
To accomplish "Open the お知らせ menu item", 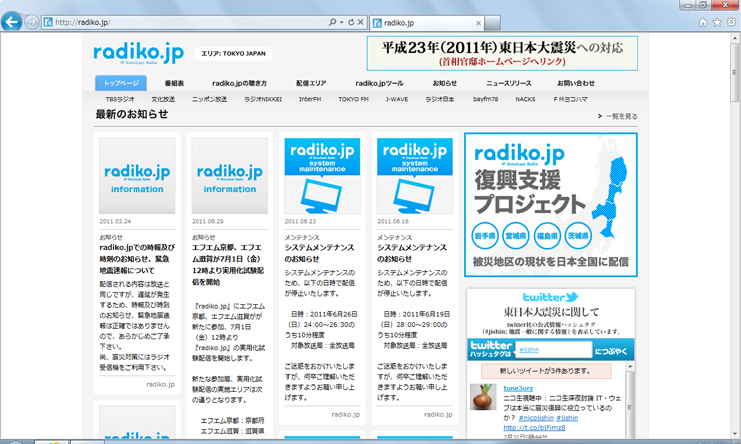I will coord(445,83).
